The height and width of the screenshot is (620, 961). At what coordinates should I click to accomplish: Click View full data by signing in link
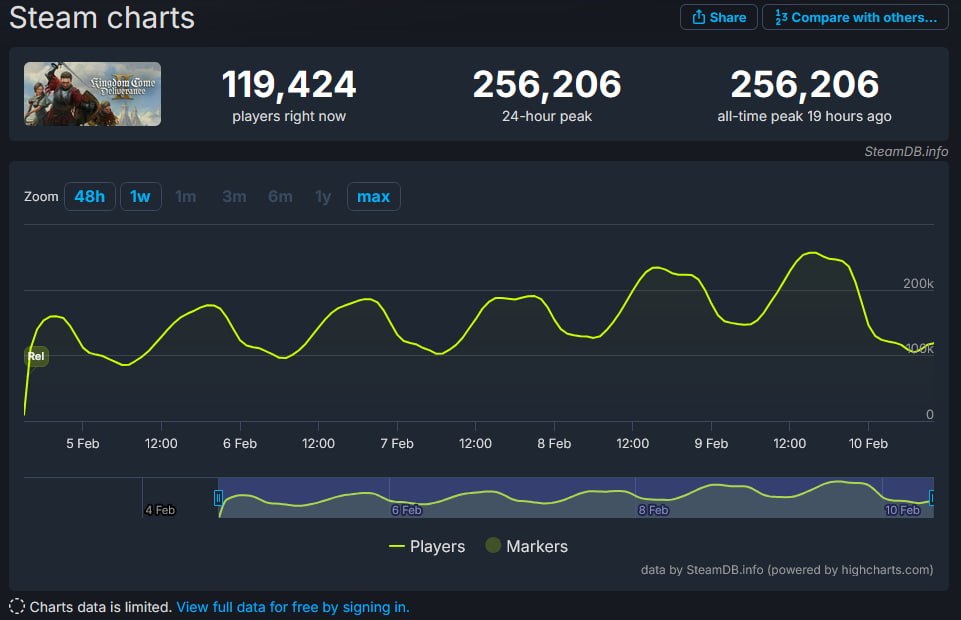(292, 607)
